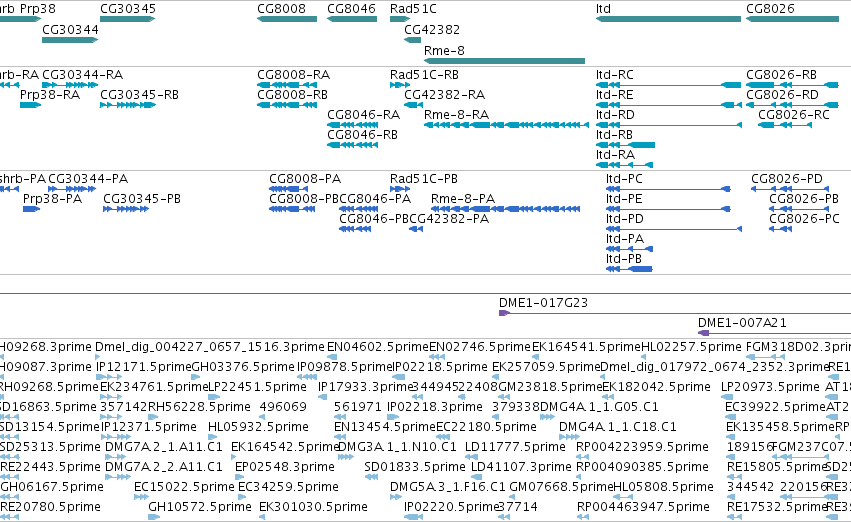Click transcript CG8046-RB

point(352,145)
